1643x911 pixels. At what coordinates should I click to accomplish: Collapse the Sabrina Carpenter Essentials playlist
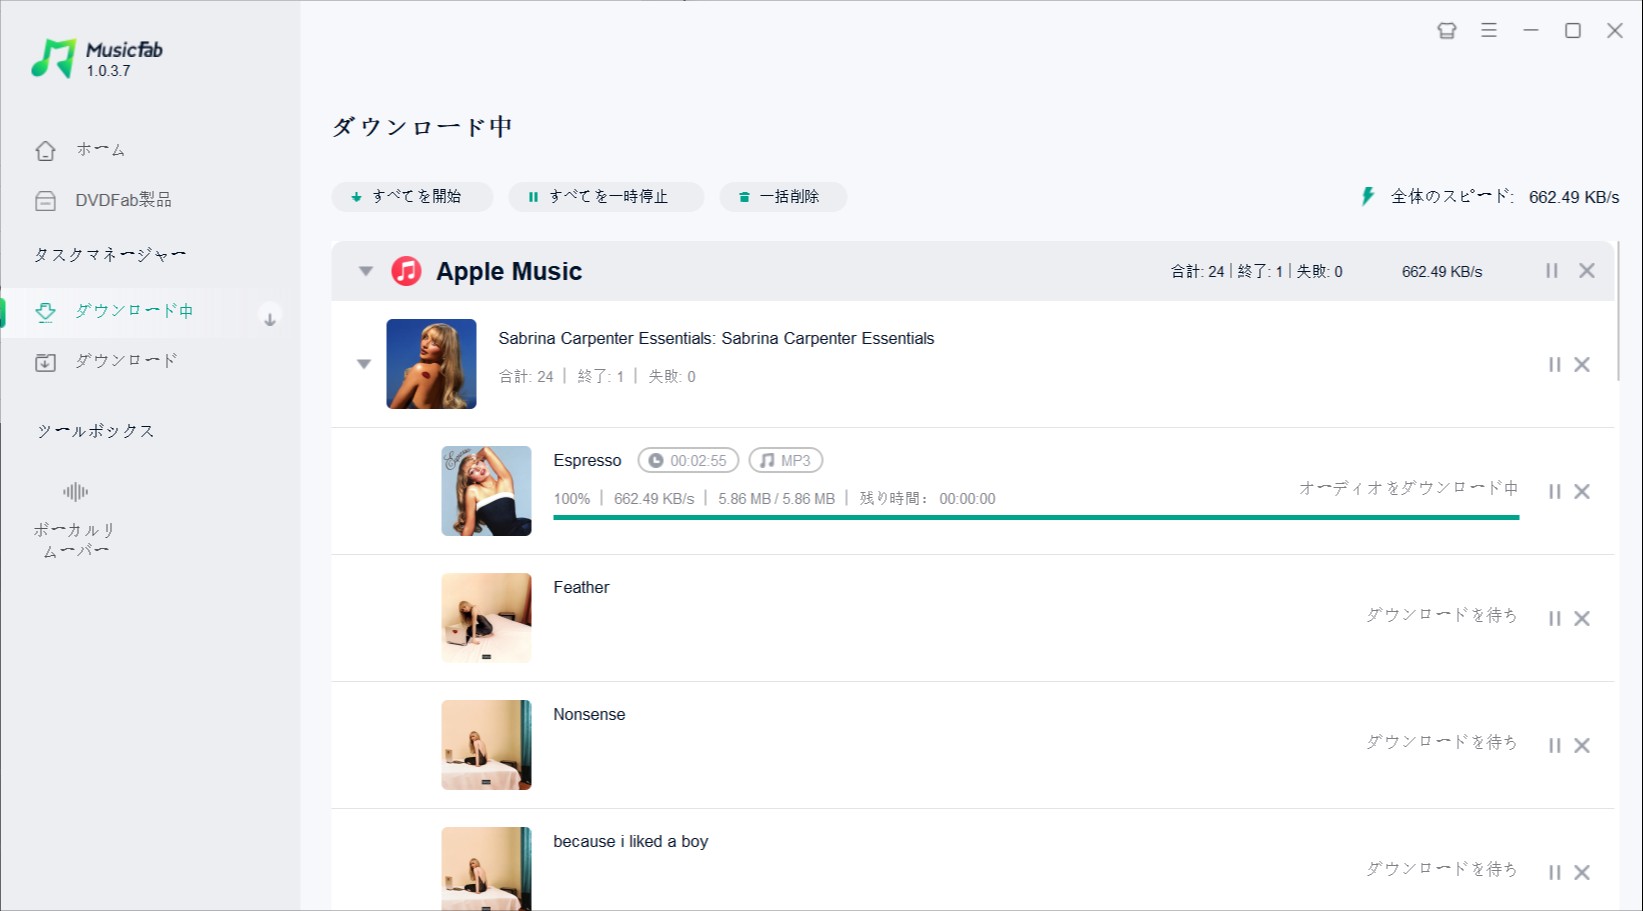click(x=364, y=364)
